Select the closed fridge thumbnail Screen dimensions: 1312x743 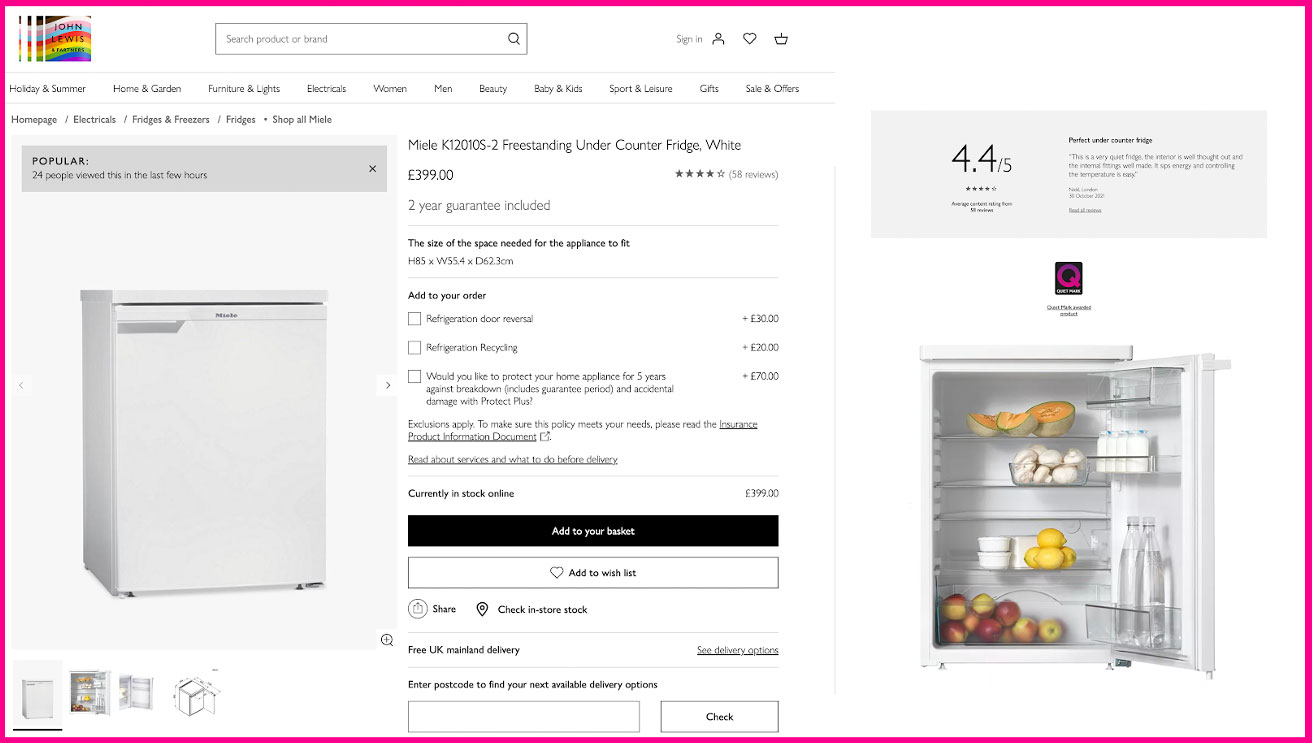click(37, 692)
